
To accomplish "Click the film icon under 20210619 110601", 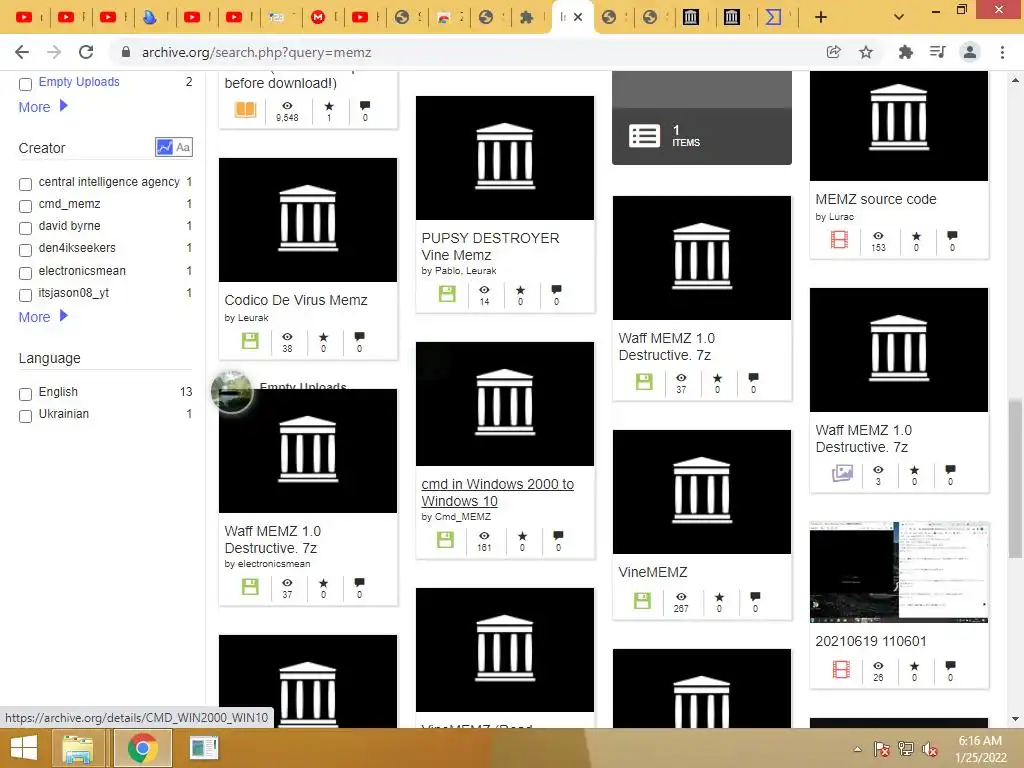I will pos(841,669).
